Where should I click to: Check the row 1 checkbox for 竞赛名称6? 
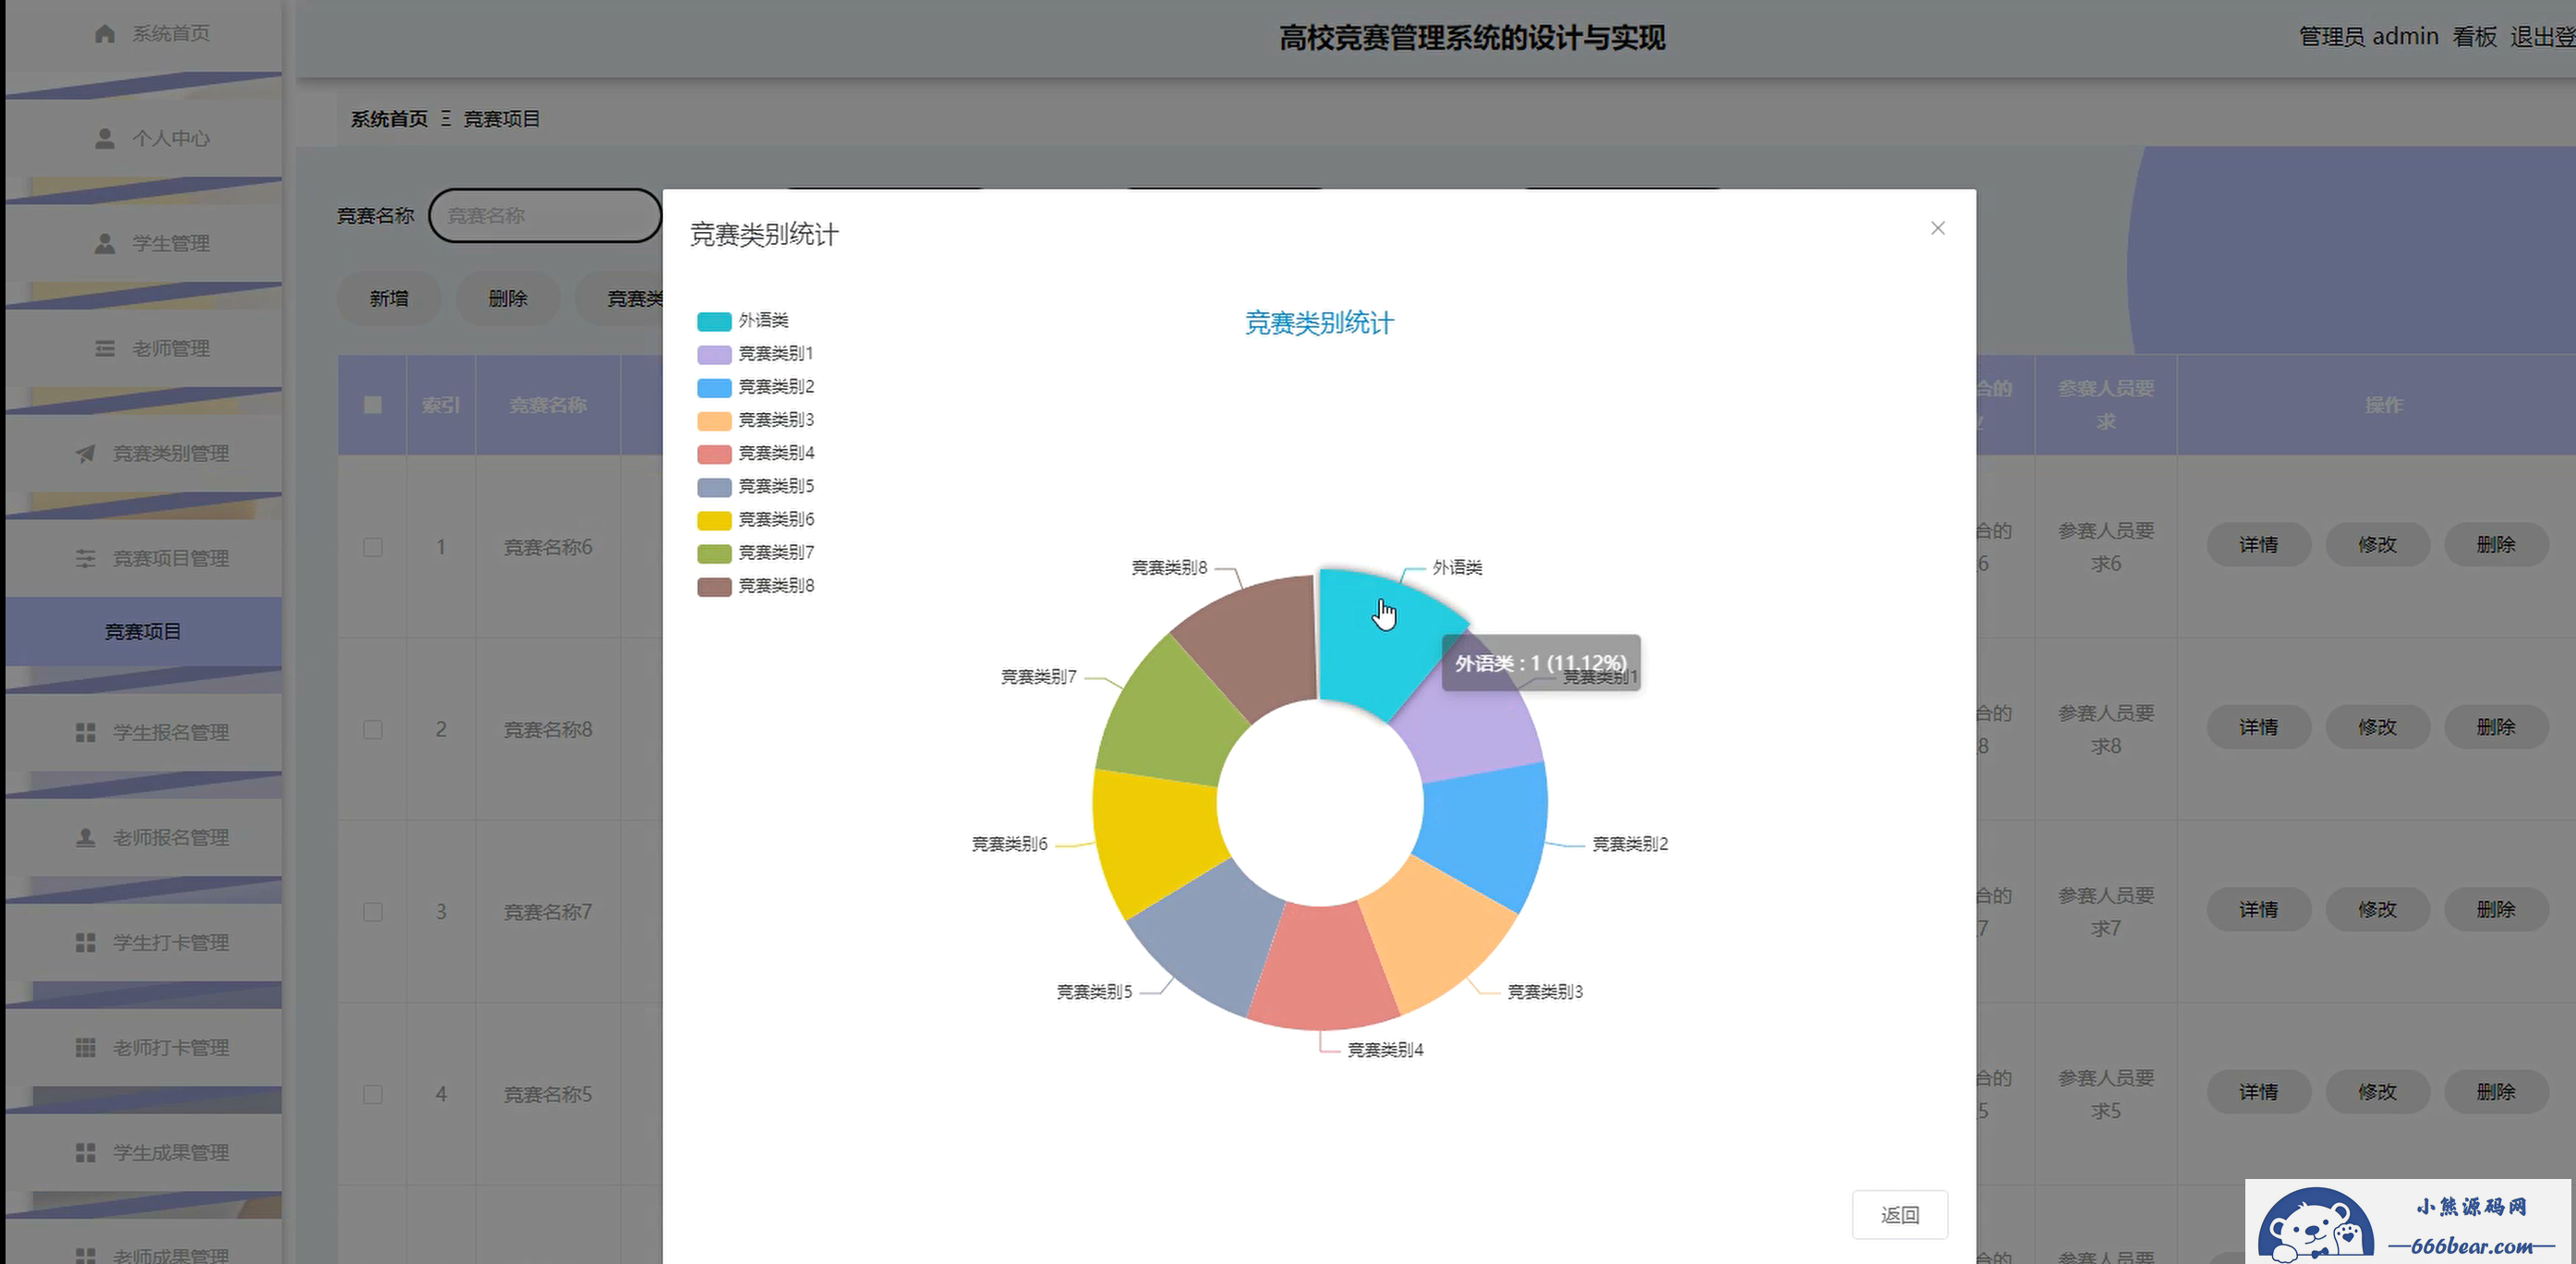tap(372, 547)
